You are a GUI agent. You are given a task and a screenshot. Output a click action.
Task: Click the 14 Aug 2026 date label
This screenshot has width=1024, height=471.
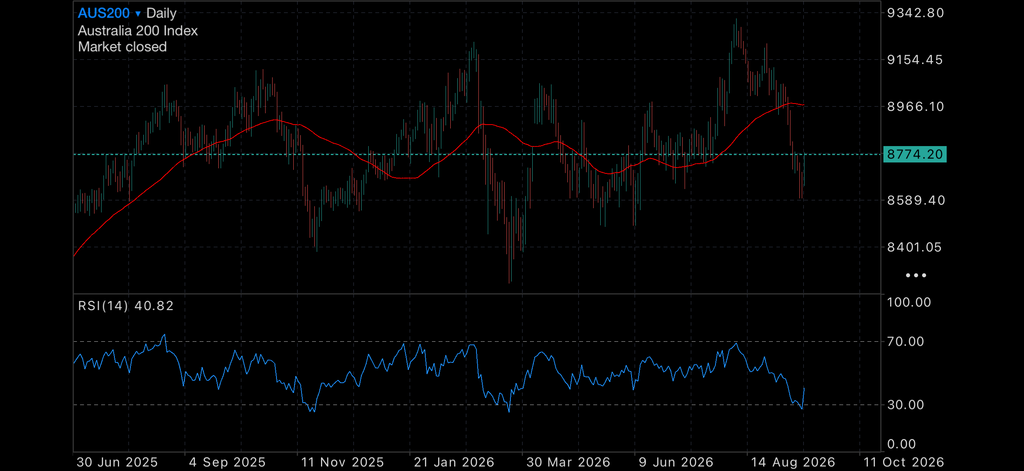point(793,462)
